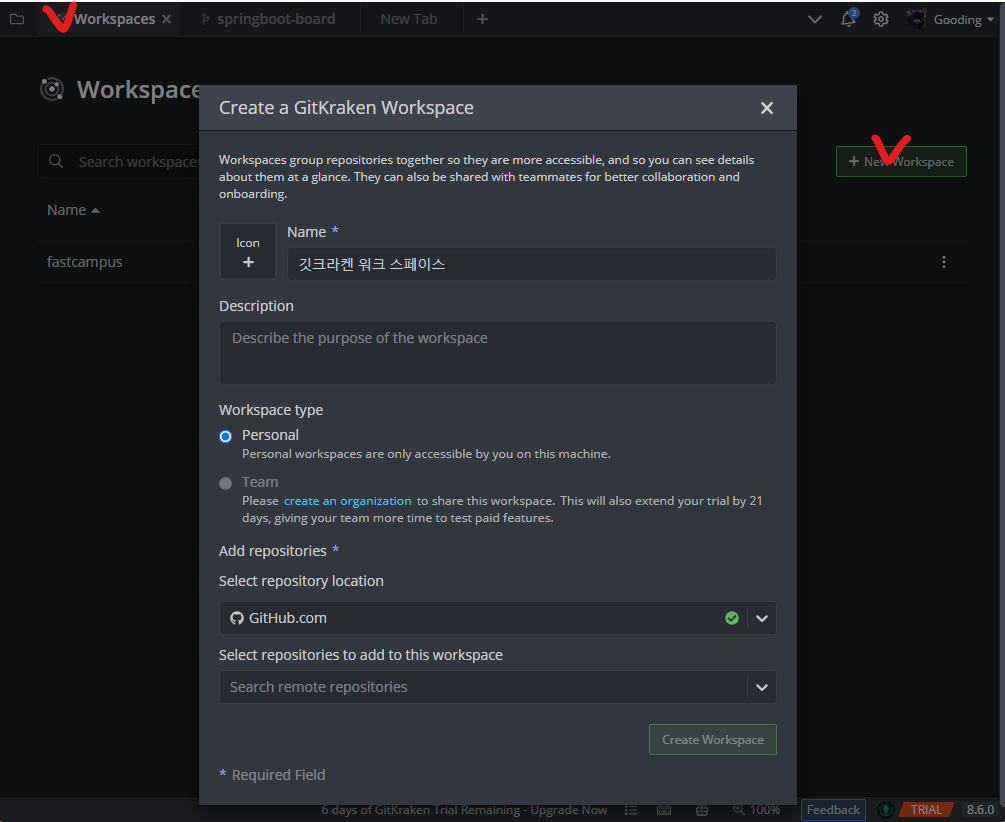Open the gift icon in status bar
Viewport: 1005px width, 822px height.
click(702, 810)
